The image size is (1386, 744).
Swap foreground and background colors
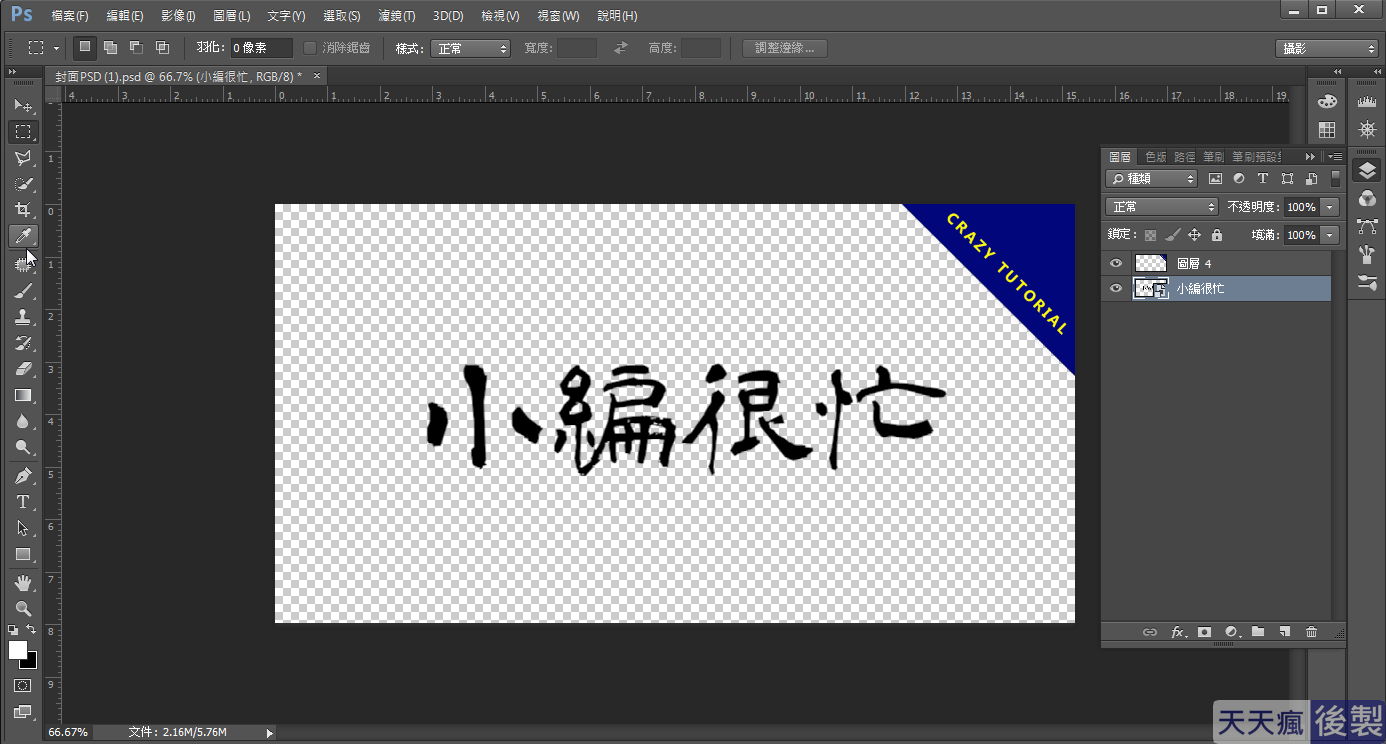click(32, 630)
